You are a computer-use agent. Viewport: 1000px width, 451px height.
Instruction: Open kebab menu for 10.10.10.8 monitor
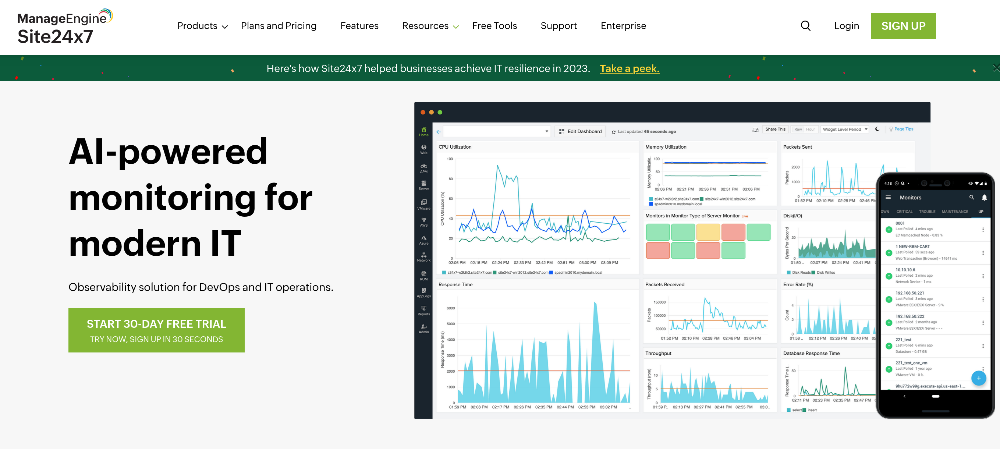coord(983,276)
